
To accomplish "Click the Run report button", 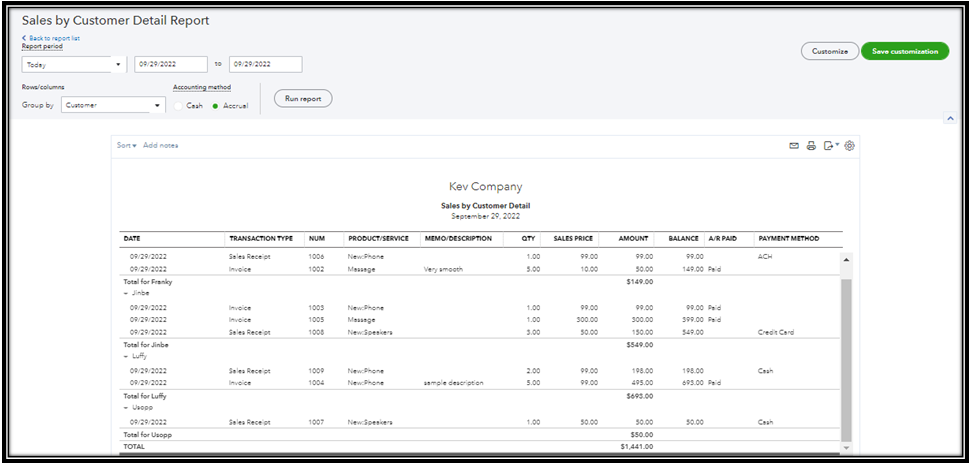I will click(303, 99).
